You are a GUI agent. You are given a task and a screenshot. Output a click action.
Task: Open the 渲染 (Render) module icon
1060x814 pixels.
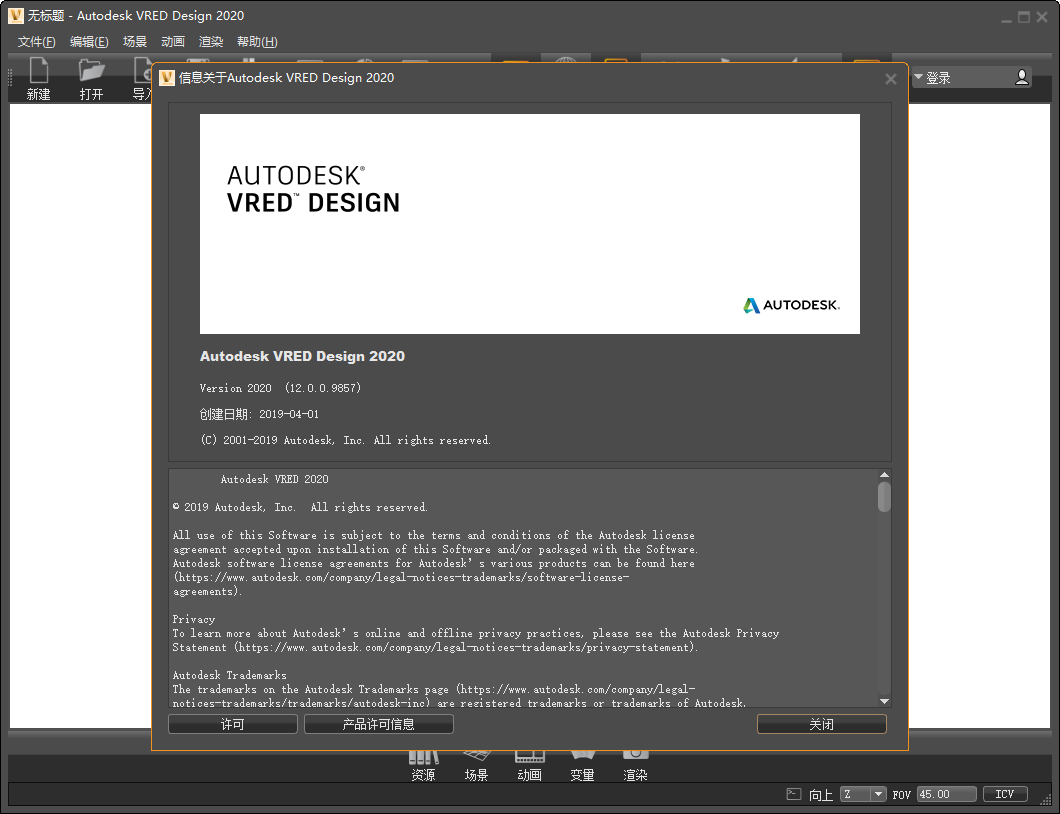click(635, 762)
